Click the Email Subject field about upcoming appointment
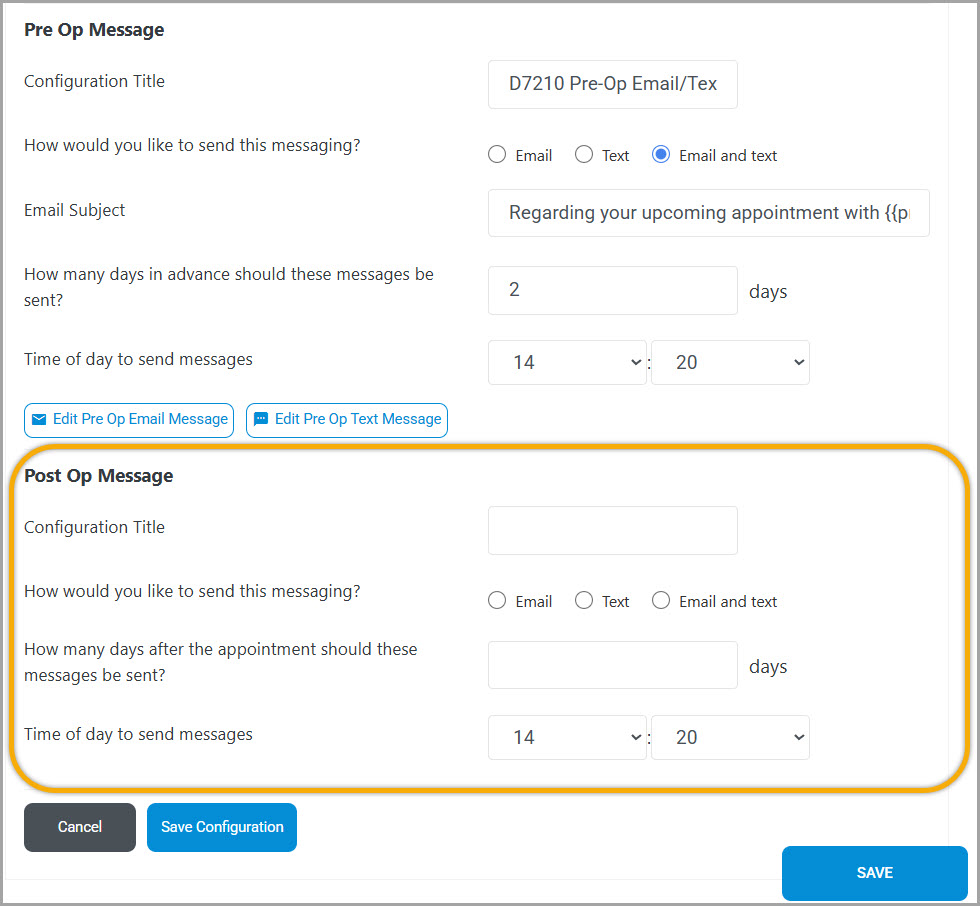The height and width of the screenshot is (906, 980). pos(708,213)
